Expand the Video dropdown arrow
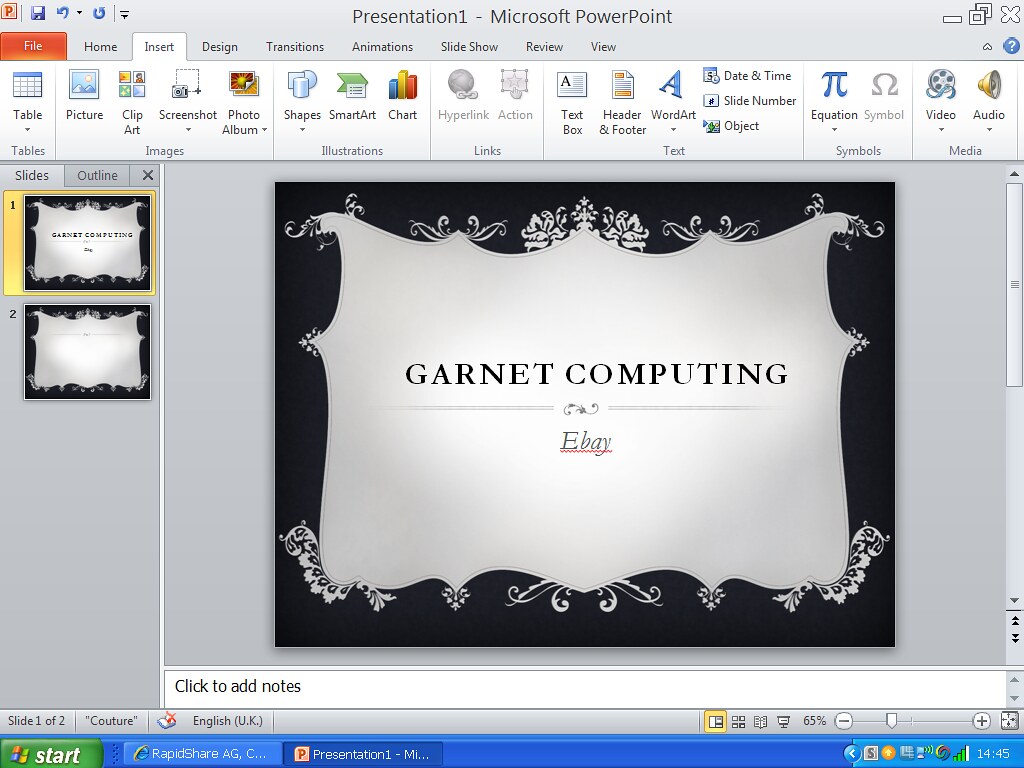The image size is (1024, 768). click(x=941, y=130)
